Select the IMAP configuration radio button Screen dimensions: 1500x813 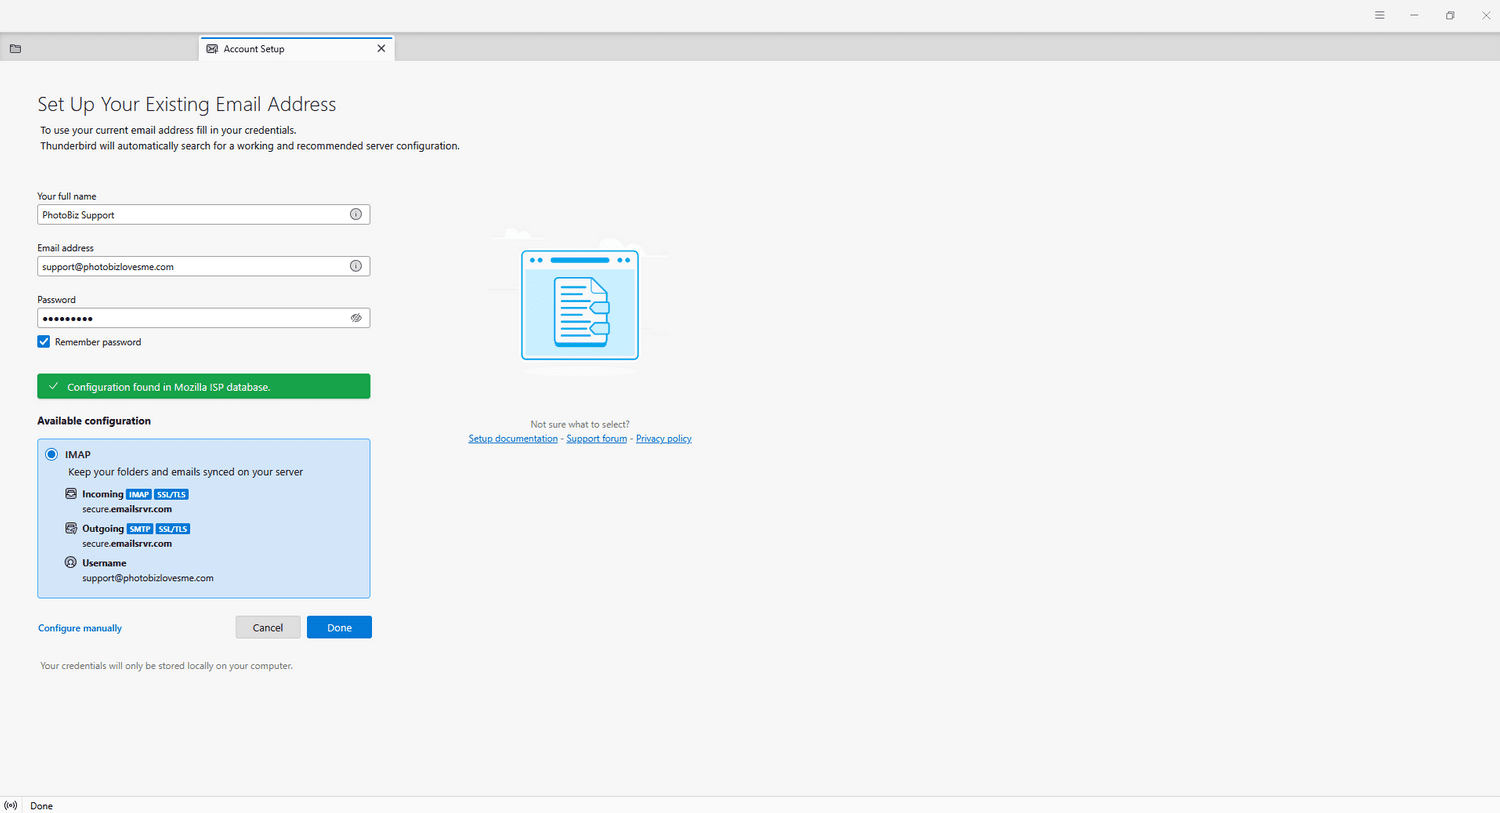(x=52, y=454)
